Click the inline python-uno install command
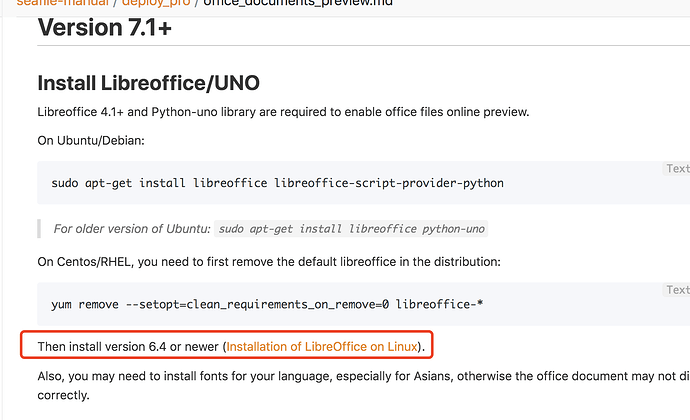 pos(351,229)
